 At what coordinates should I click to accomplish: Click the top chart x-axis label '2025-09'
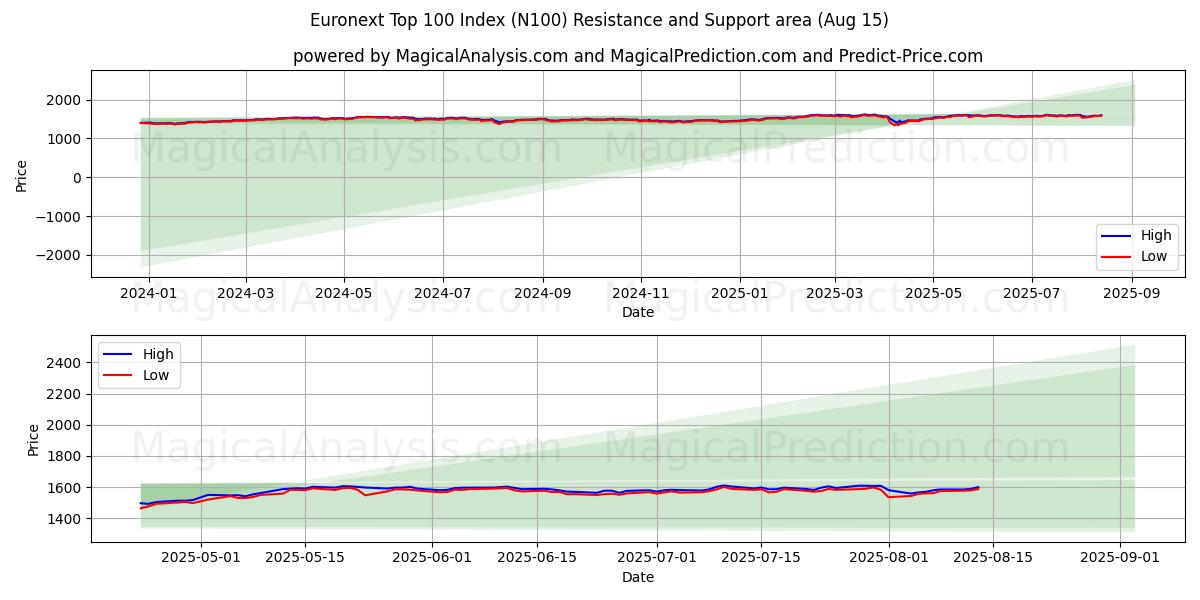(x=1131, y=294)
